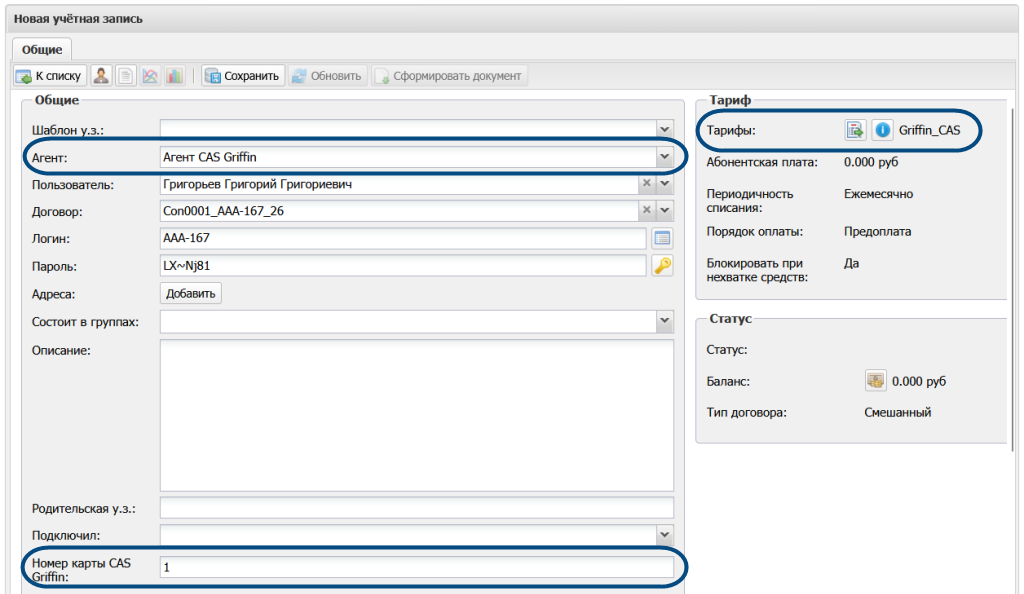Click the Обновить button
Image resolution: width=1024 pixels, height=594 pixels.
tap(327, 76)
